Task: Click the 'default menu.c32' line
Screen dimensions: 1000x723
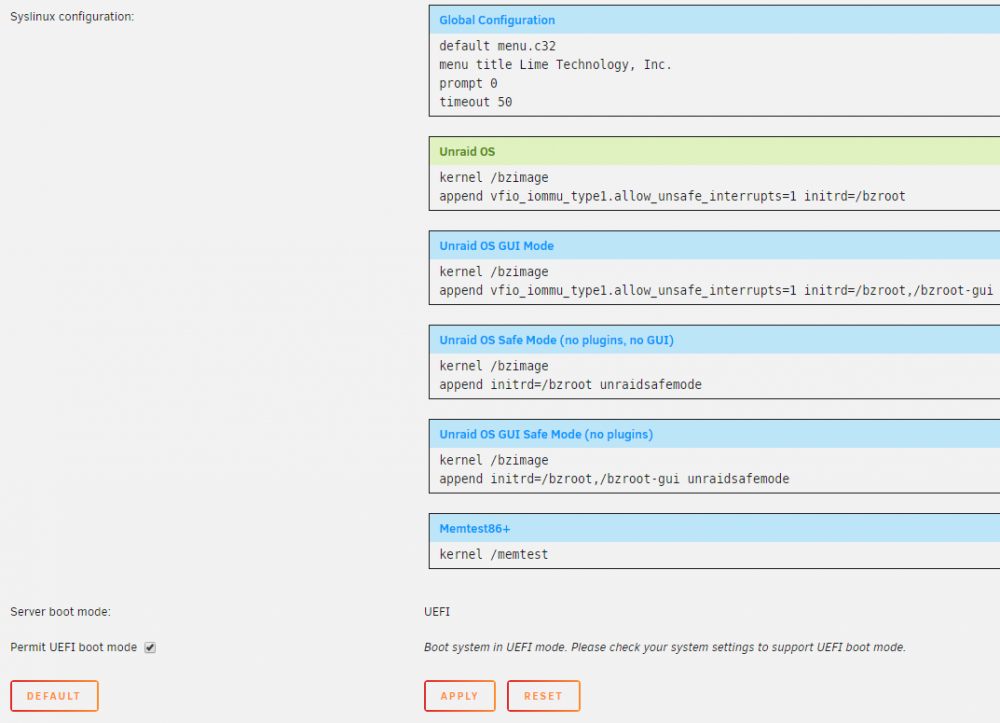Action: tap(497, 46)
